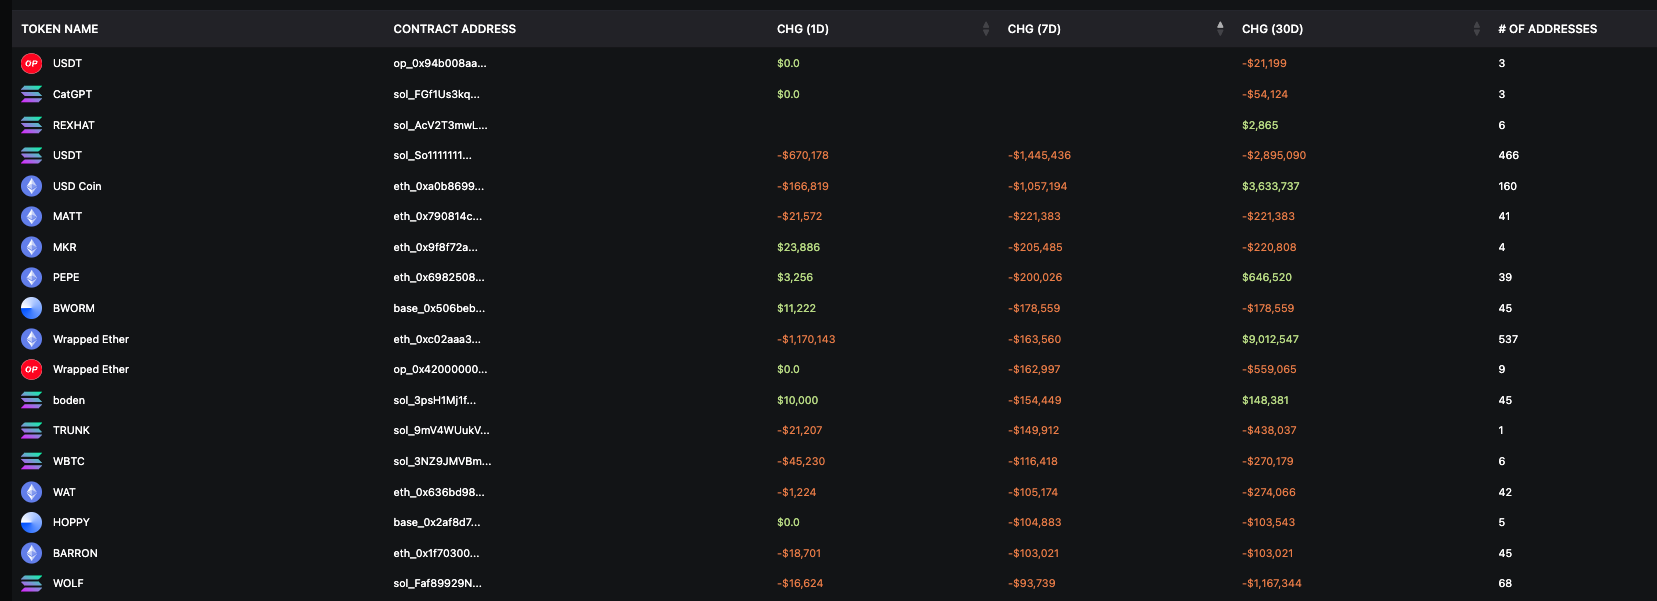The height and width of the screenshot is (601, 1657).
Task: Click the 1D change value -$1,170,143
Action: point(806,339)
